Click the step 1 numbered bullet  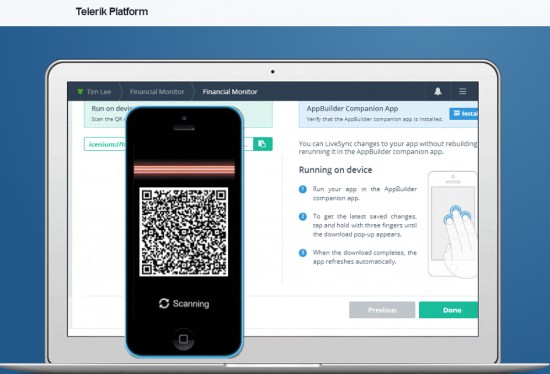[x=303, y=189]
